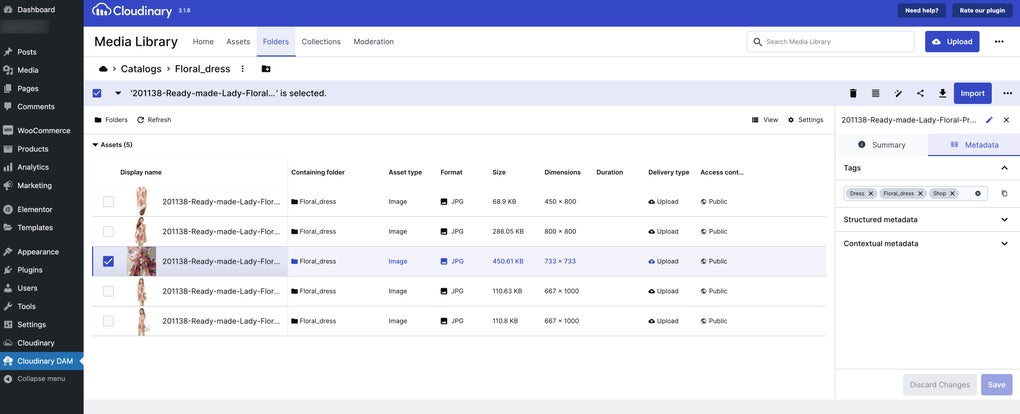
Task: Click the delete trash icon in selection bar
Action: (x=853, y=93)
